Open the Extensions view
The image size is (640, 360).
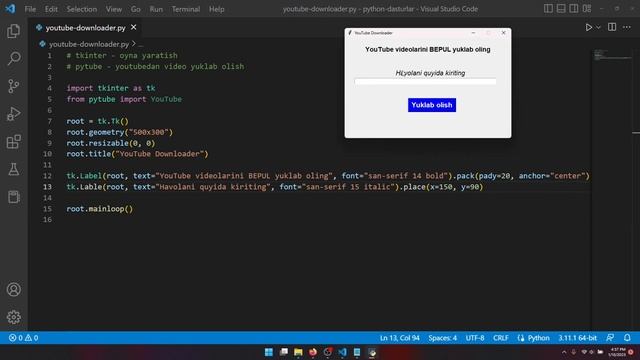(13, 142)
